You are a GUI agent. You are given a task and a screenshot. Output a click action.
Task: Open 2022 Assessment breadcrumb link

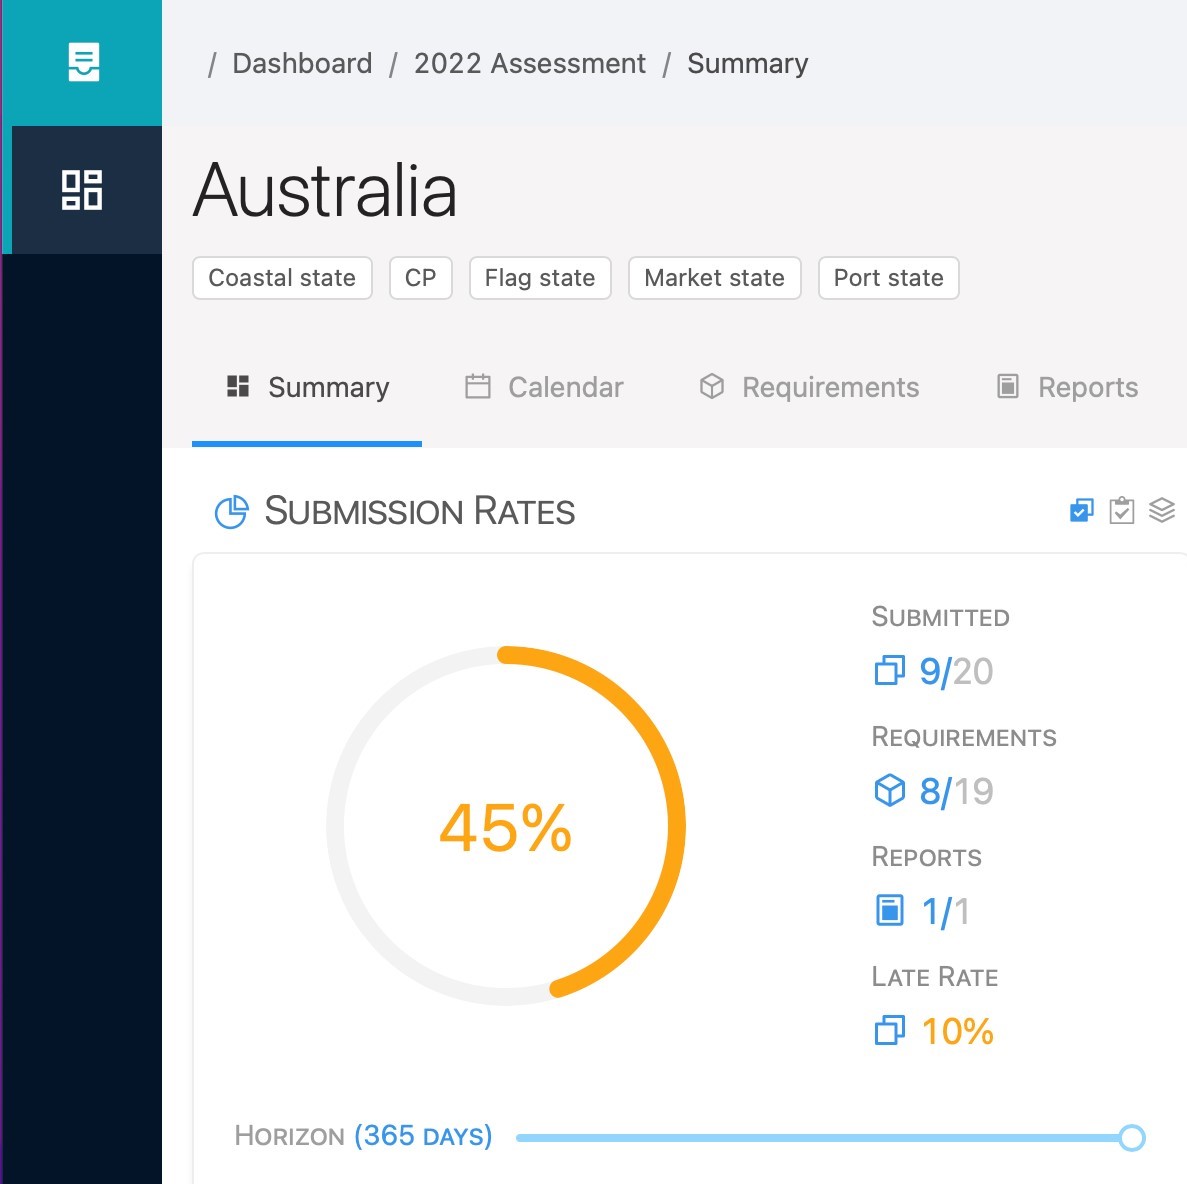[529, 64]
